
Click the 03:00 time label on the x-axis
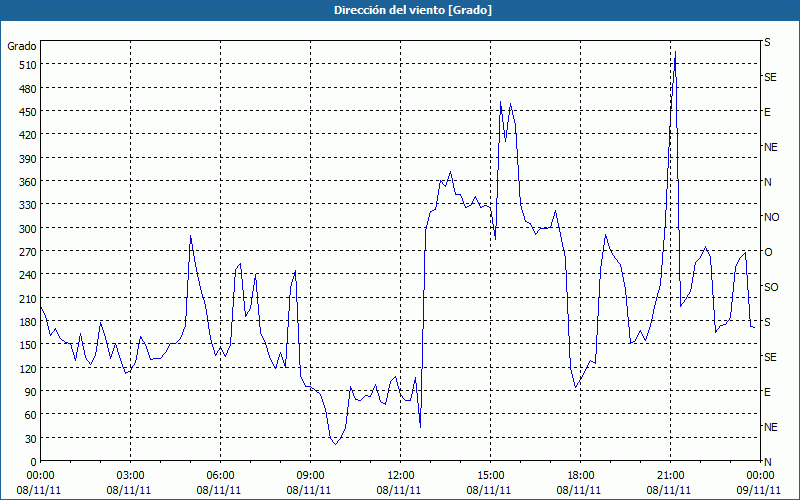131,476
